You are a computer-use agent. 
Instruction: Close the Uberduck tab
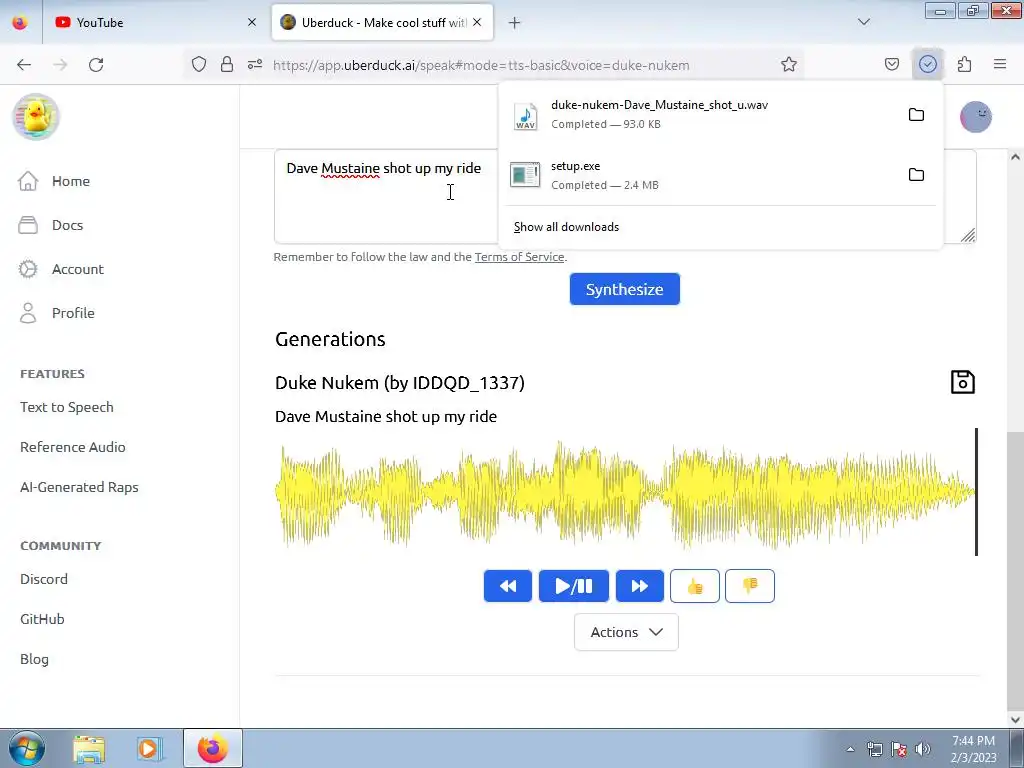(477, 22)
